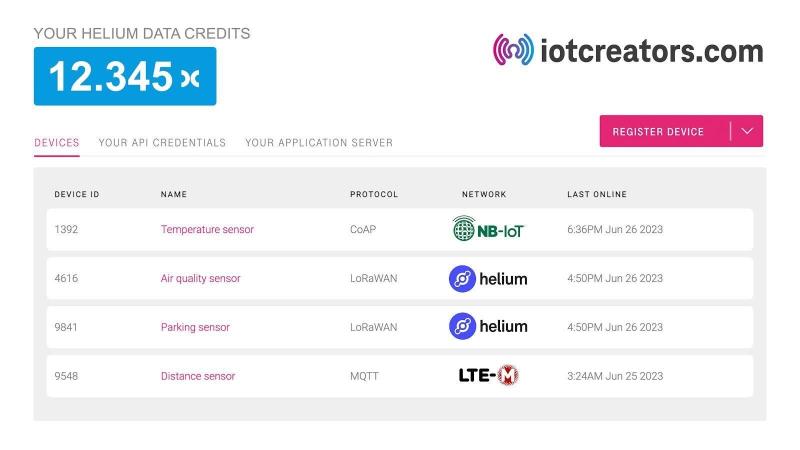Click the helium logo in Air quality row
Screen dimensions: 800x450
[488, 279]
